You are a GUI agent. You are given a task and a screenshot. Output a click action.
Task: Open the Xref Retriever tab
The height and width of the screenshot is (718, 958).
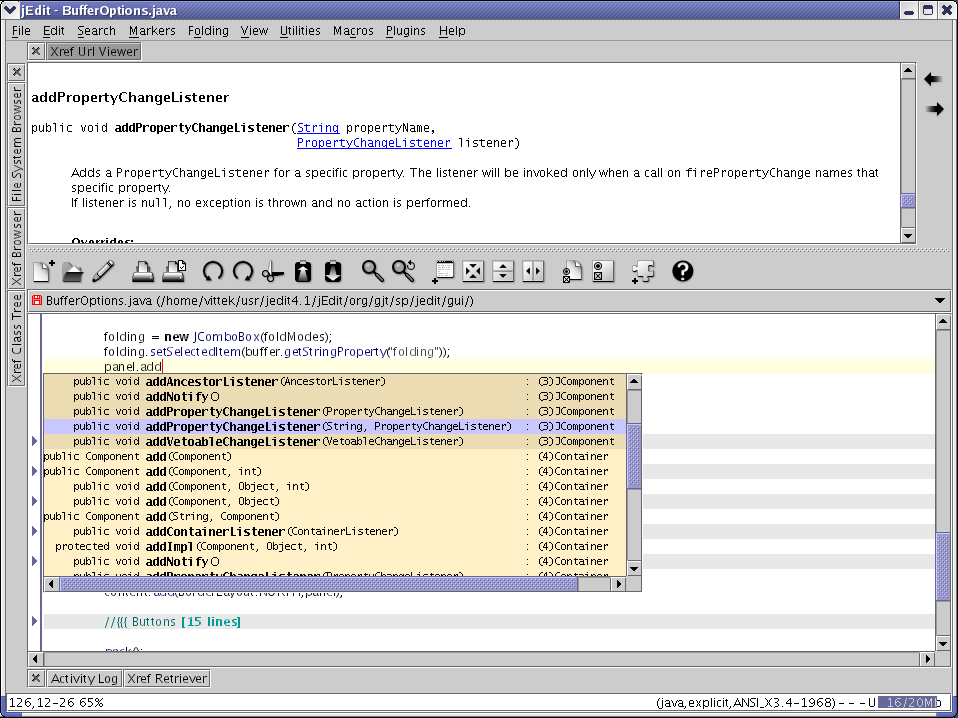[167, 678]
